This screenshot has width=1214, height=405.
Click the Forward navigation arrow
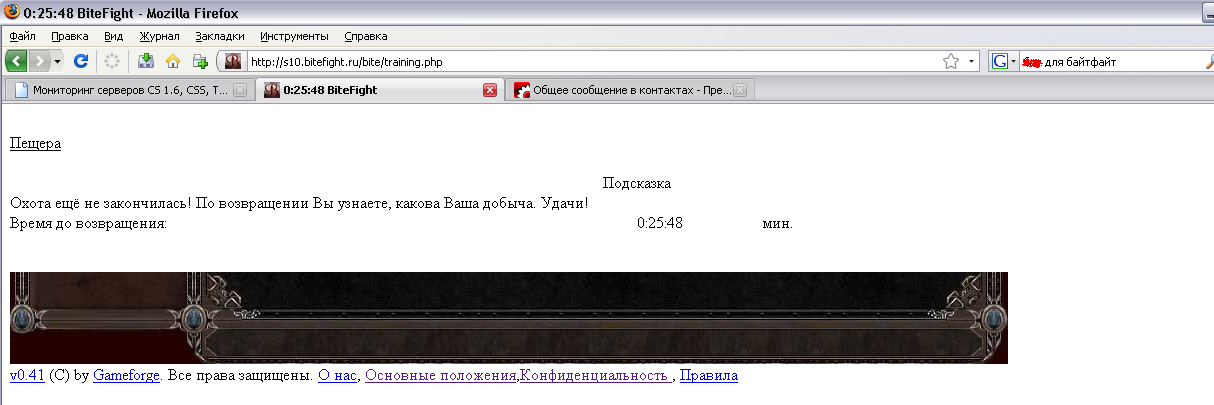click(40, 61)
